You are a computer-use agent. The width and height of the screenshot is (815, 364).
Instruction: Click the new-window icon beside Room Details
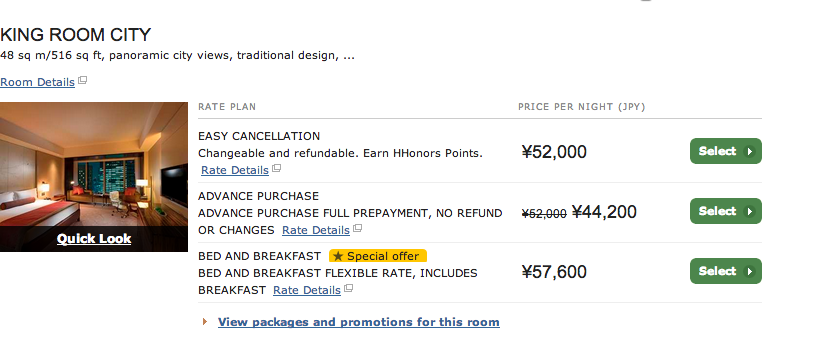(x=83, y=81)
